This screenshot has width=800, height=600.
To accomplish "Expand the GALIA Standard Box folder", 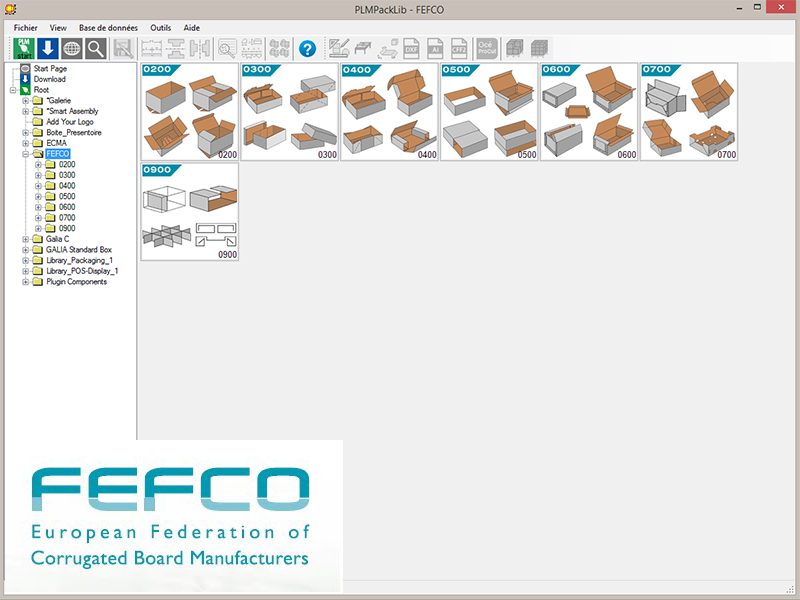I will point(26,249).
